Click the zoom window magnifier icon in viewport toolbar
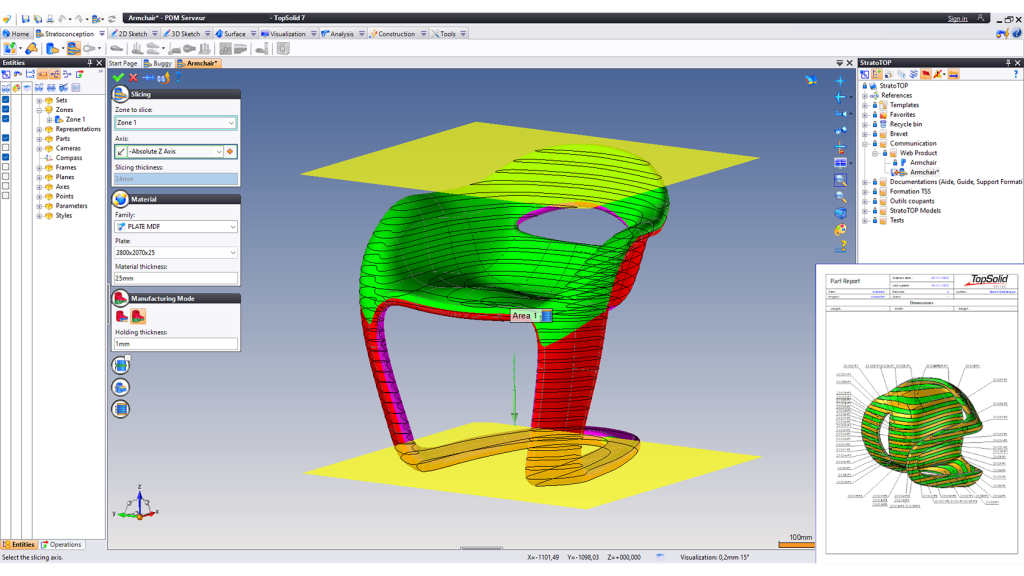Image resolution: width=1024 pixels, height=576 pixels. (840, 180)
